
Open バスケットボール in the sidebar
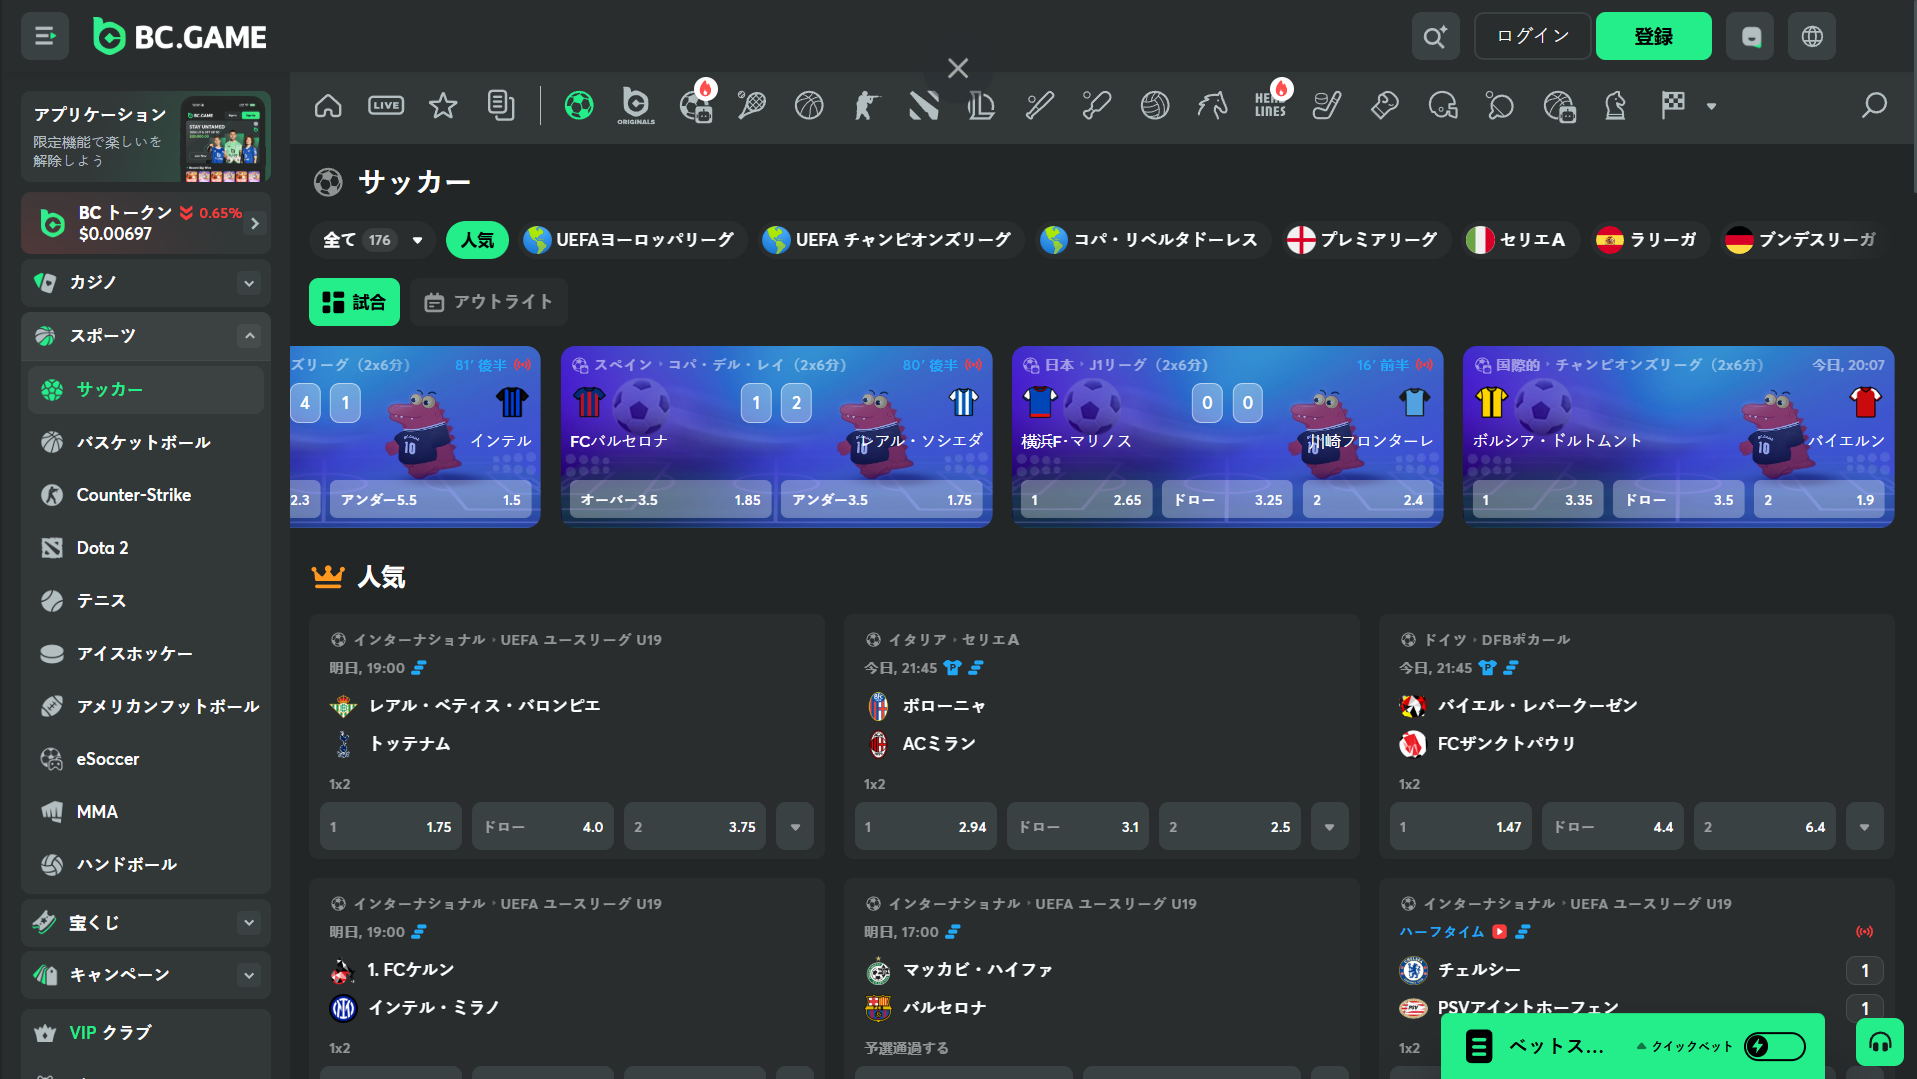146,442
